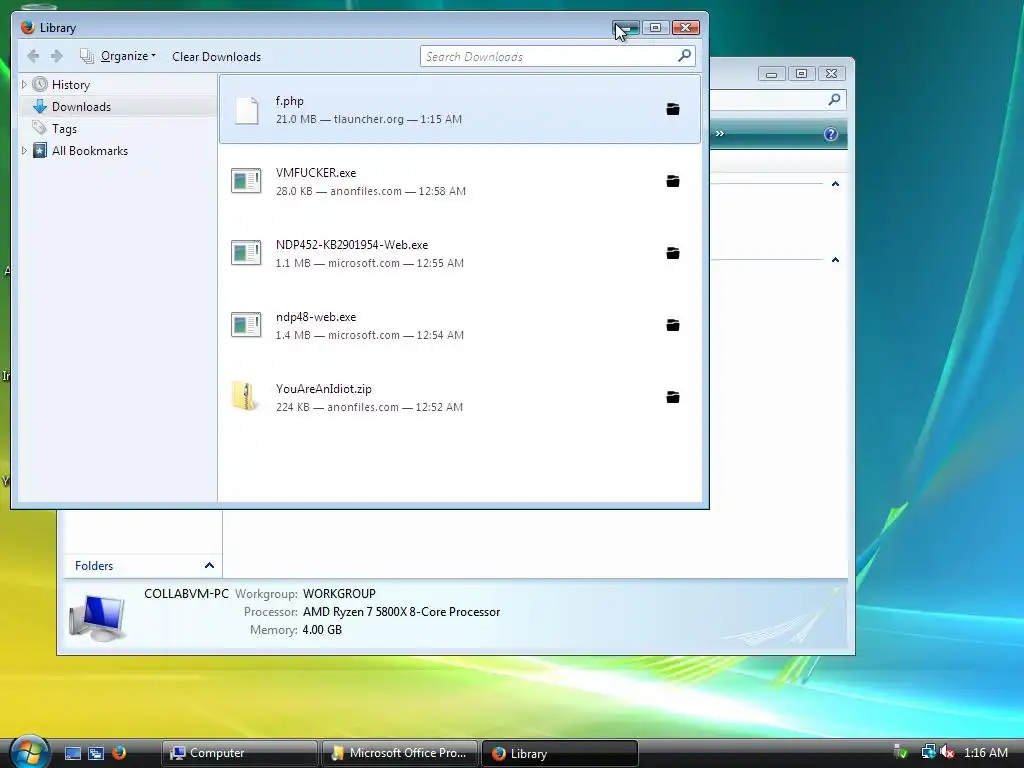The image size is (1024, 768).
Task: Expand the All Bookmarks tree node
Action: [x=24, y=150]
